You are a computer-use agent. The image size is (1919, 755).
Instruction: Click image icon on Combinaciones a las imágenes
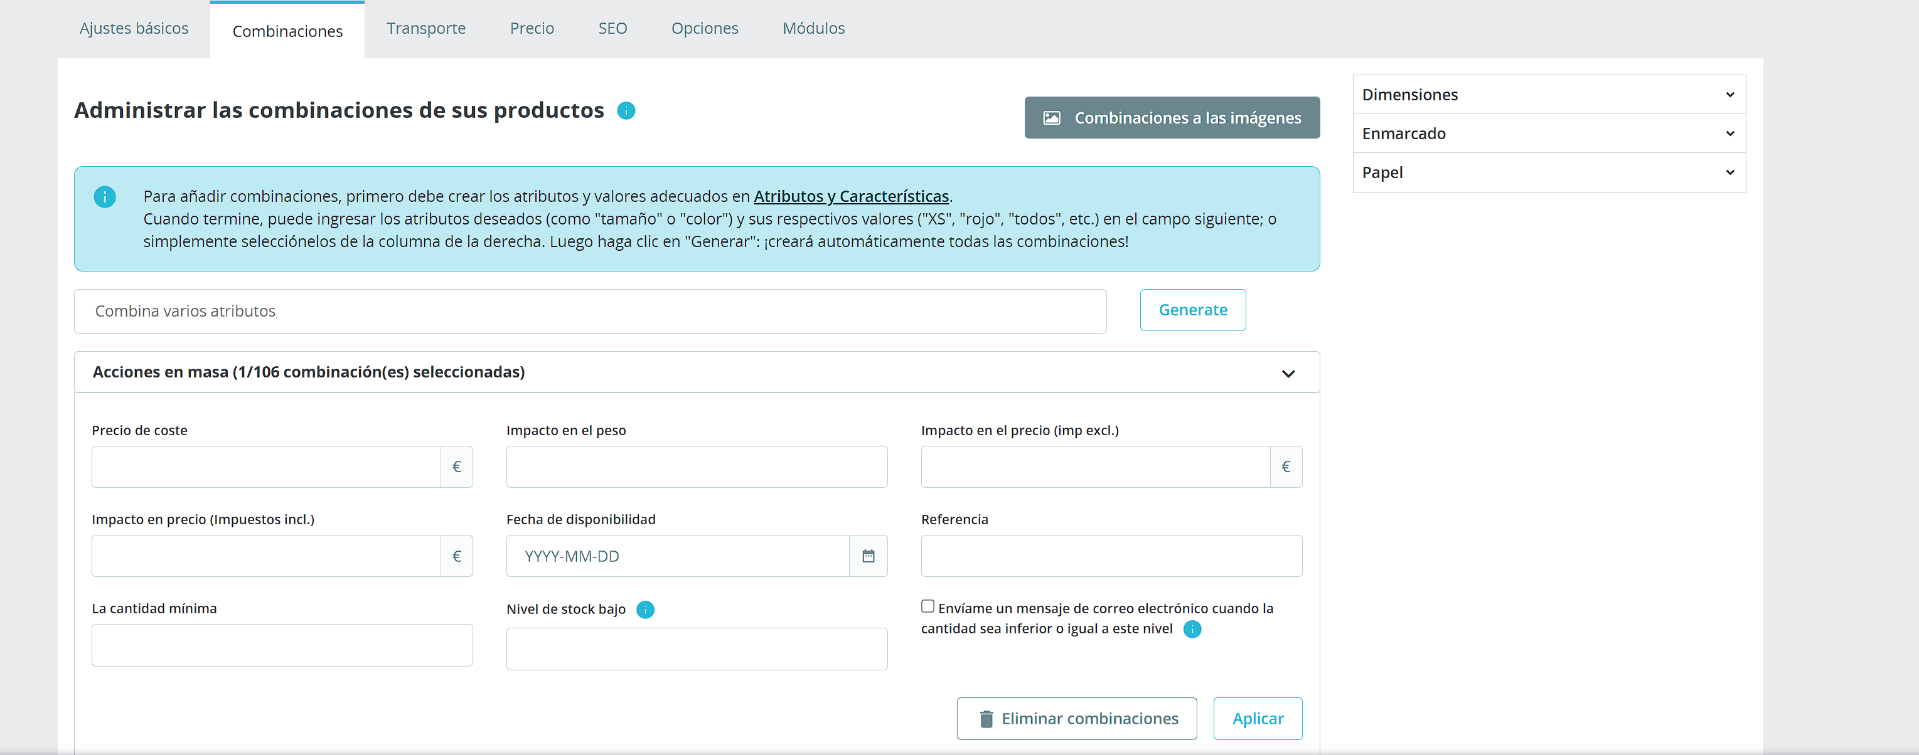(1052, 118)
